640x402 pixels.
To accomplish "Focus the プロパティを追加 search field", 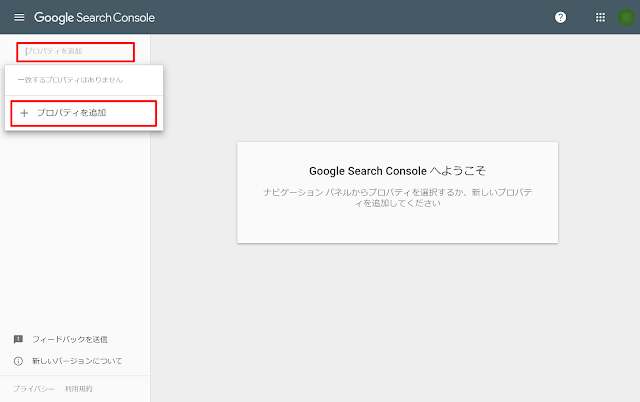I will [76, 52].
